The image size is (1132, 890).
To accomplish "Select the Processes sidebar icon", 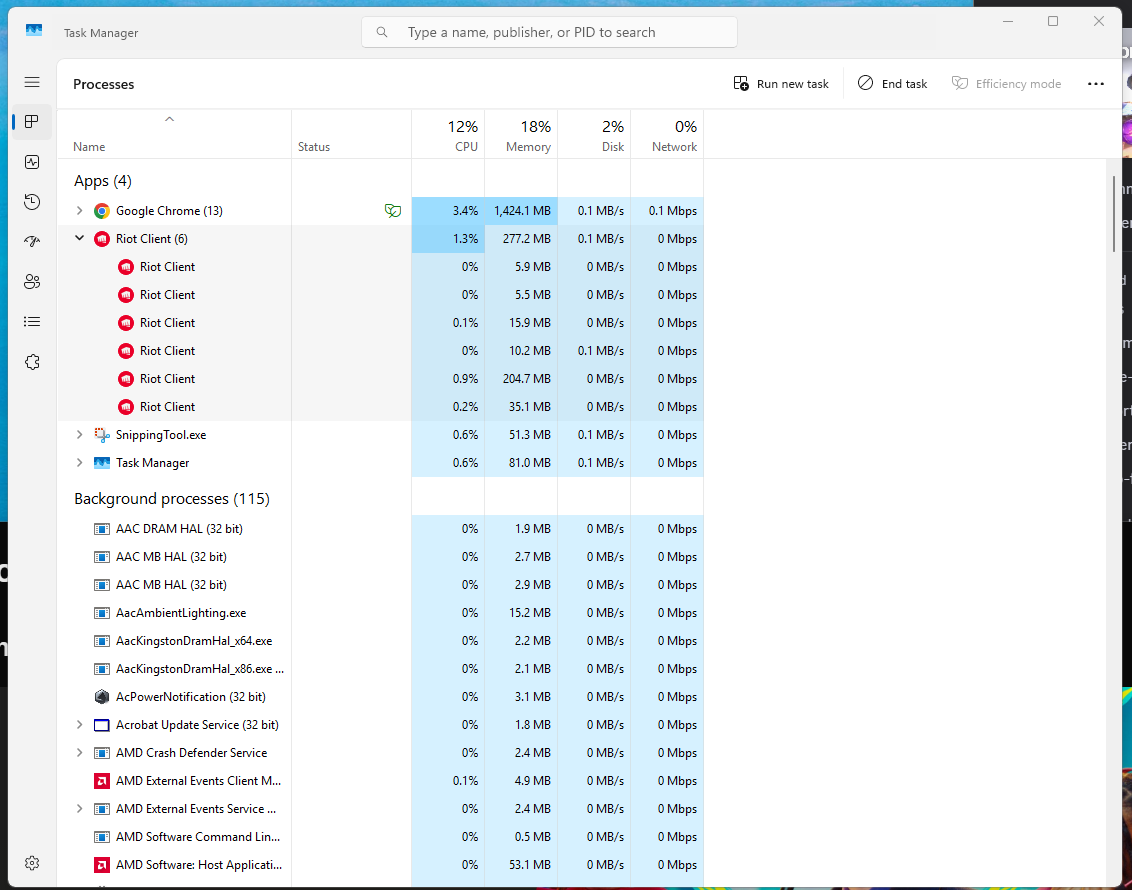I will [32, 122].
